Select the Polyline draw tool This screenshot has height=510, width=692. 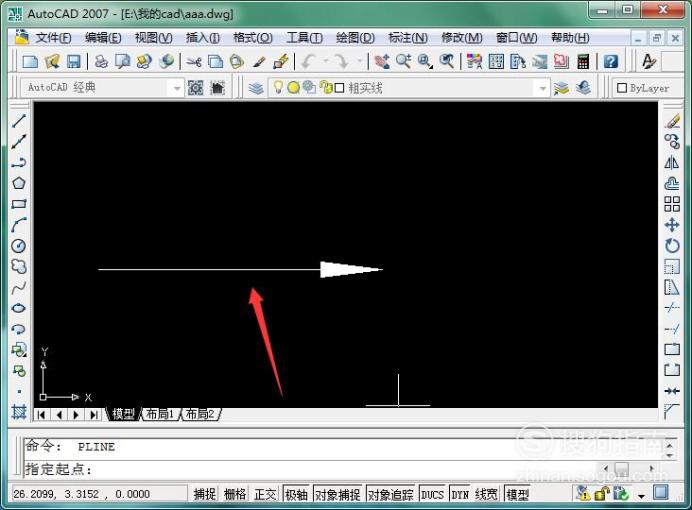click(x=19, y=162)
